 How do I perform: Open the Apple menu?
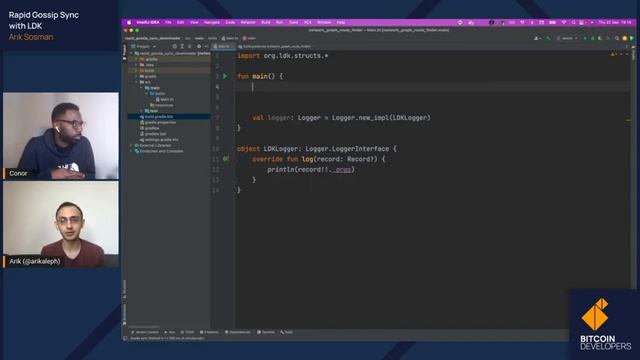click(129, 22)
